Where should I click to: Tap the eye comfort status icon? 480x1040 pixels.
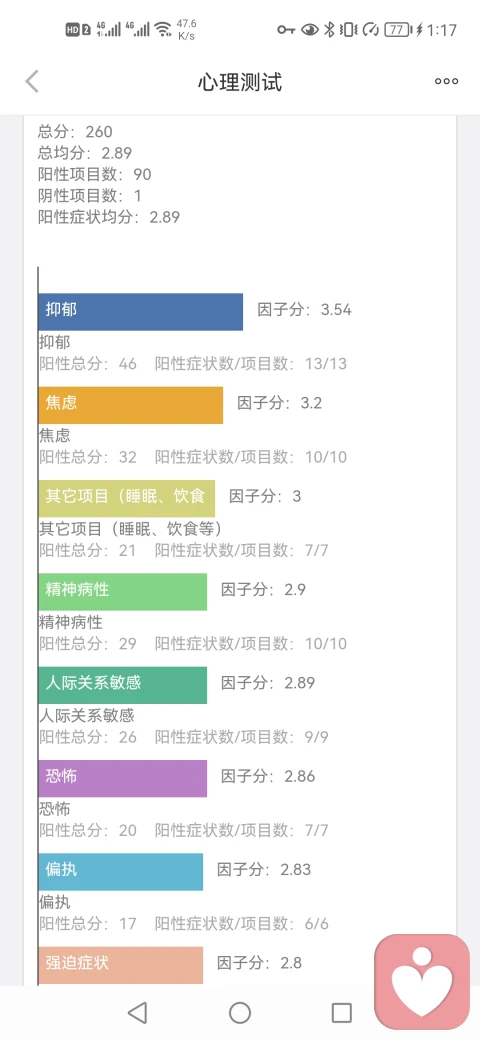pos(309,29)
